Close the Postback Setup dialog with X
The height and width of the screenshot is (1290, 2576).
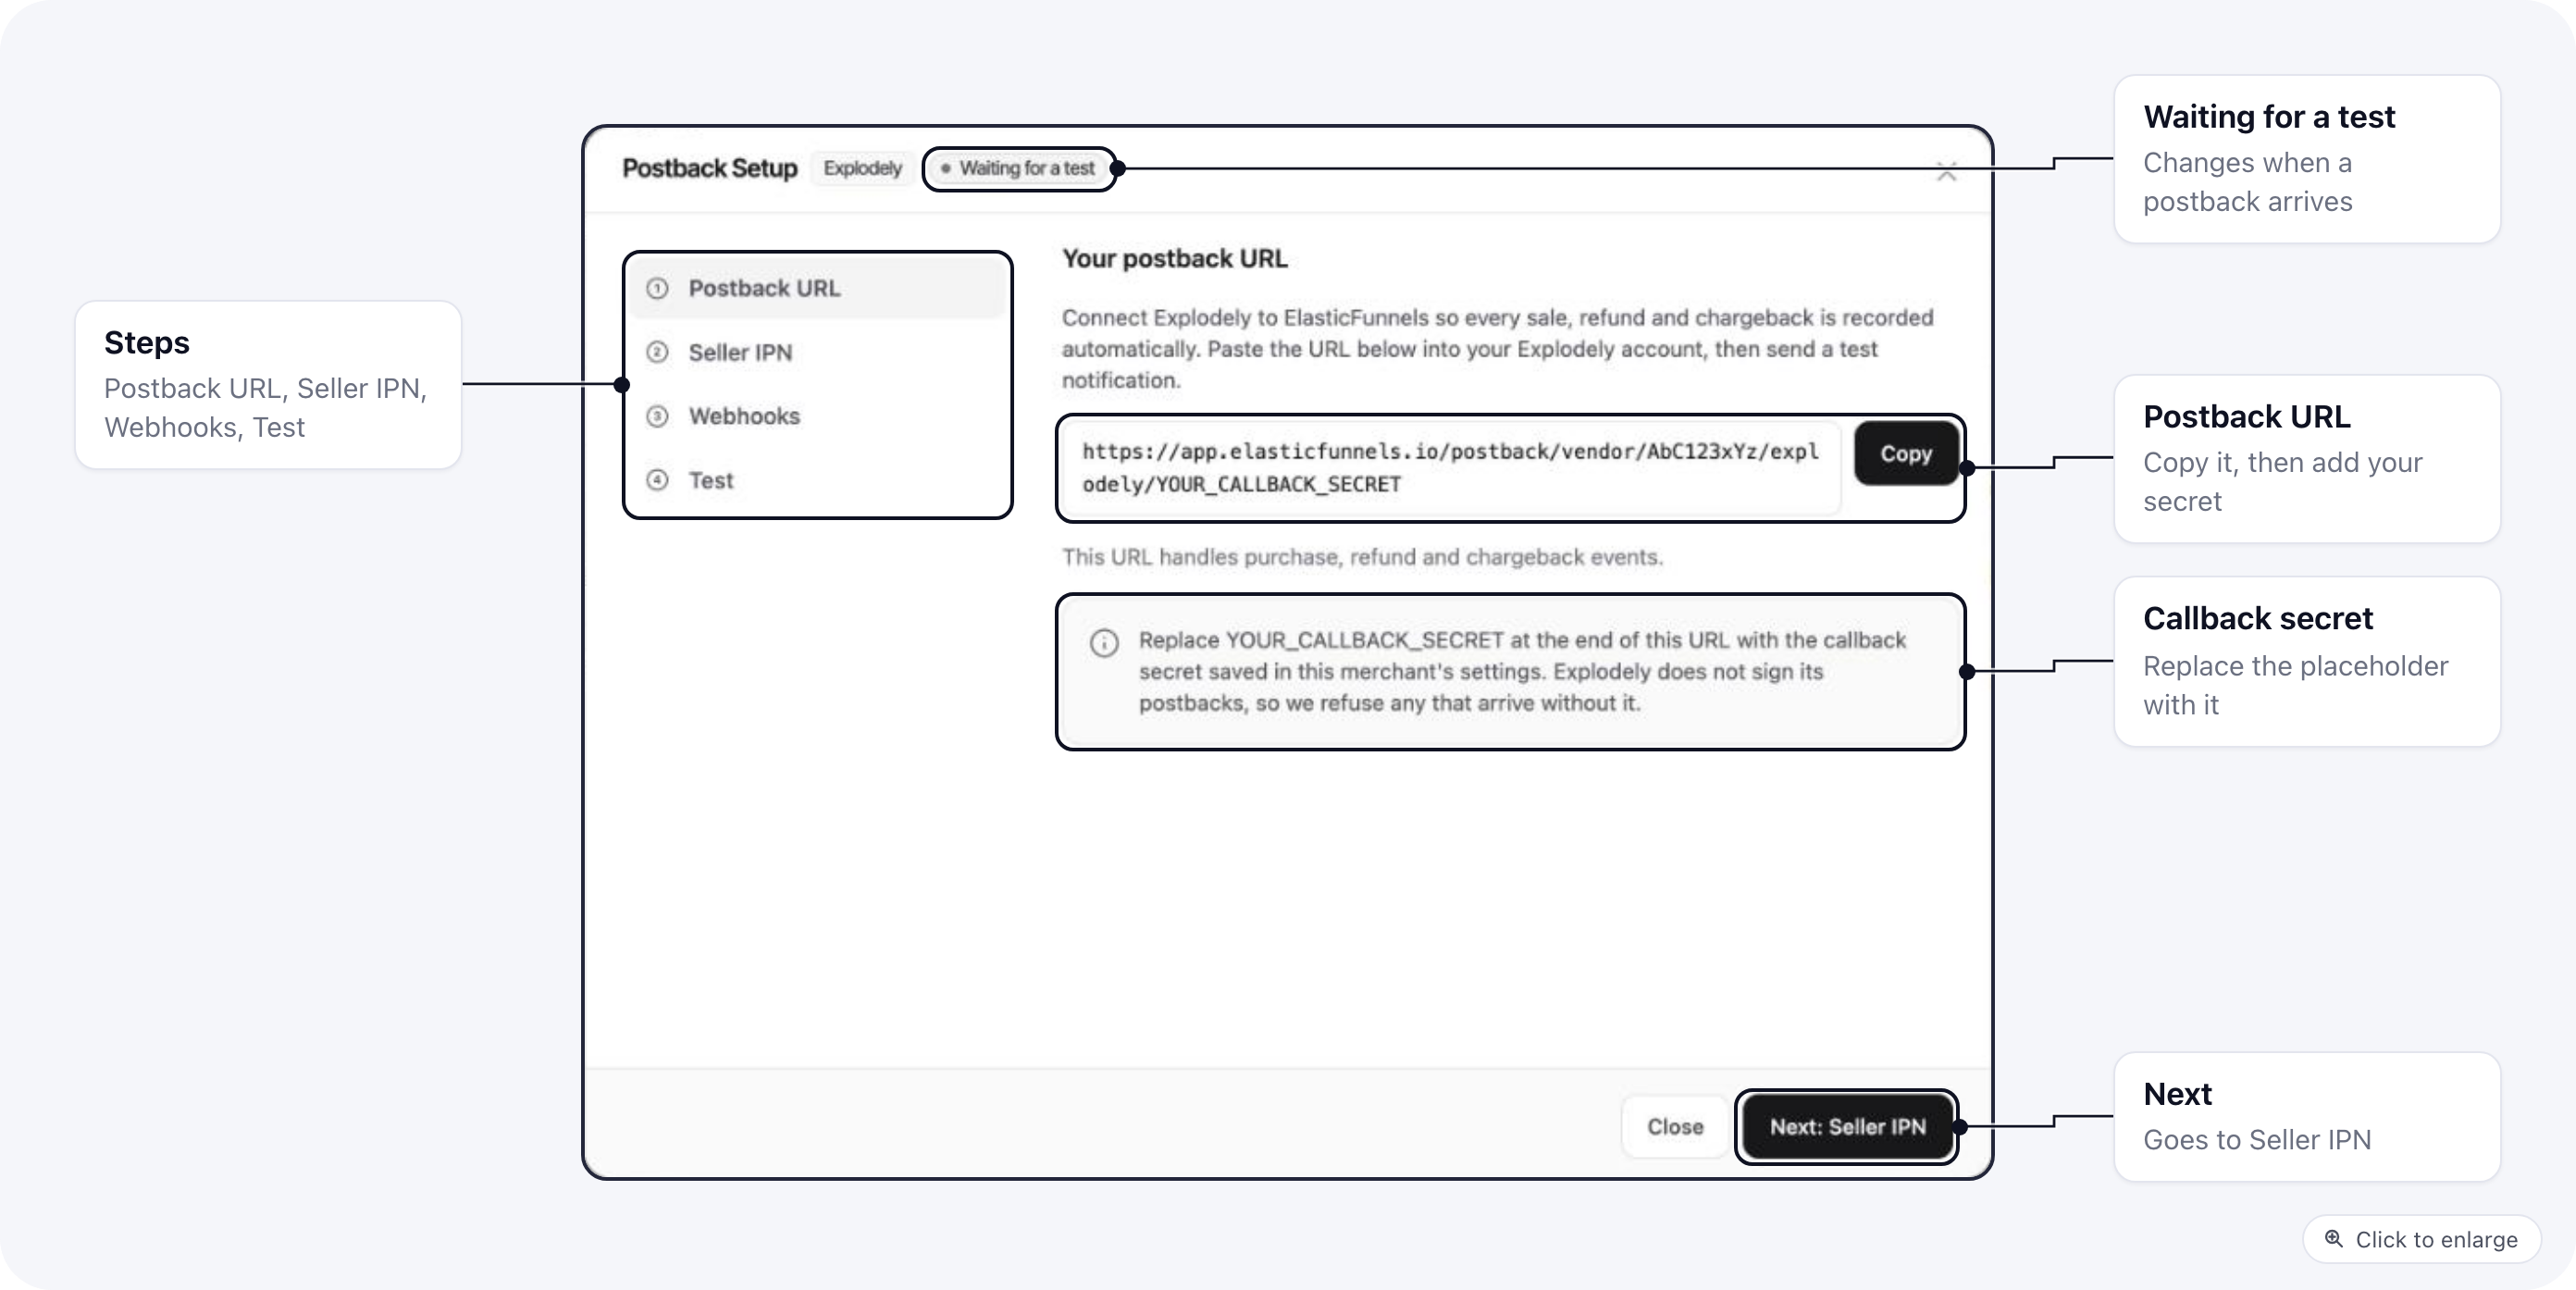pos(1946,172)
